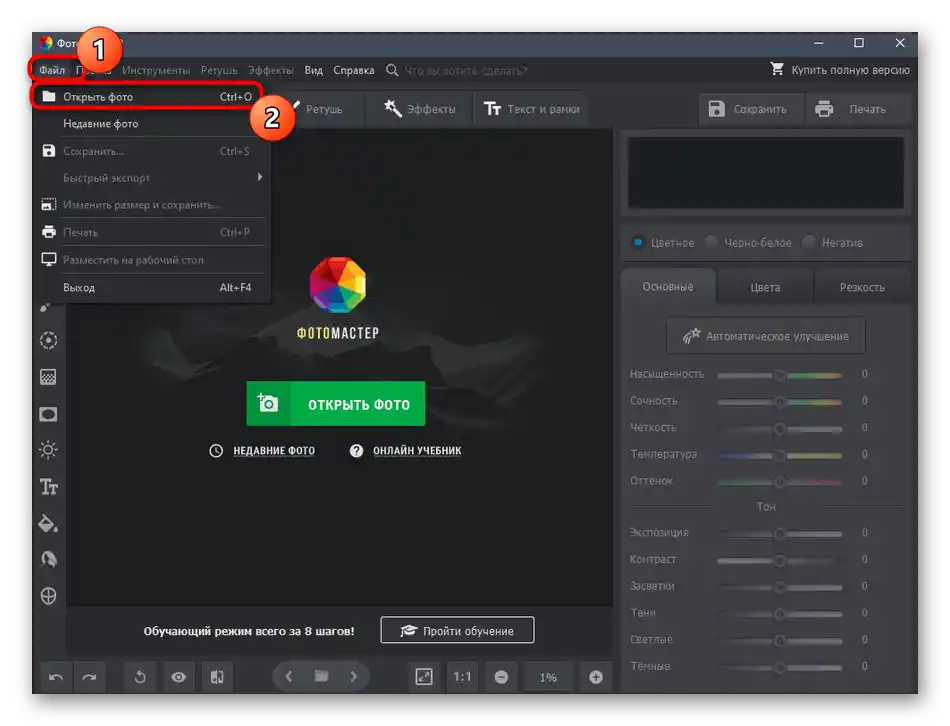Open the Эффекты menu in menu bar
This screenshot has height=726, width=950.
[x=271, y=70]
